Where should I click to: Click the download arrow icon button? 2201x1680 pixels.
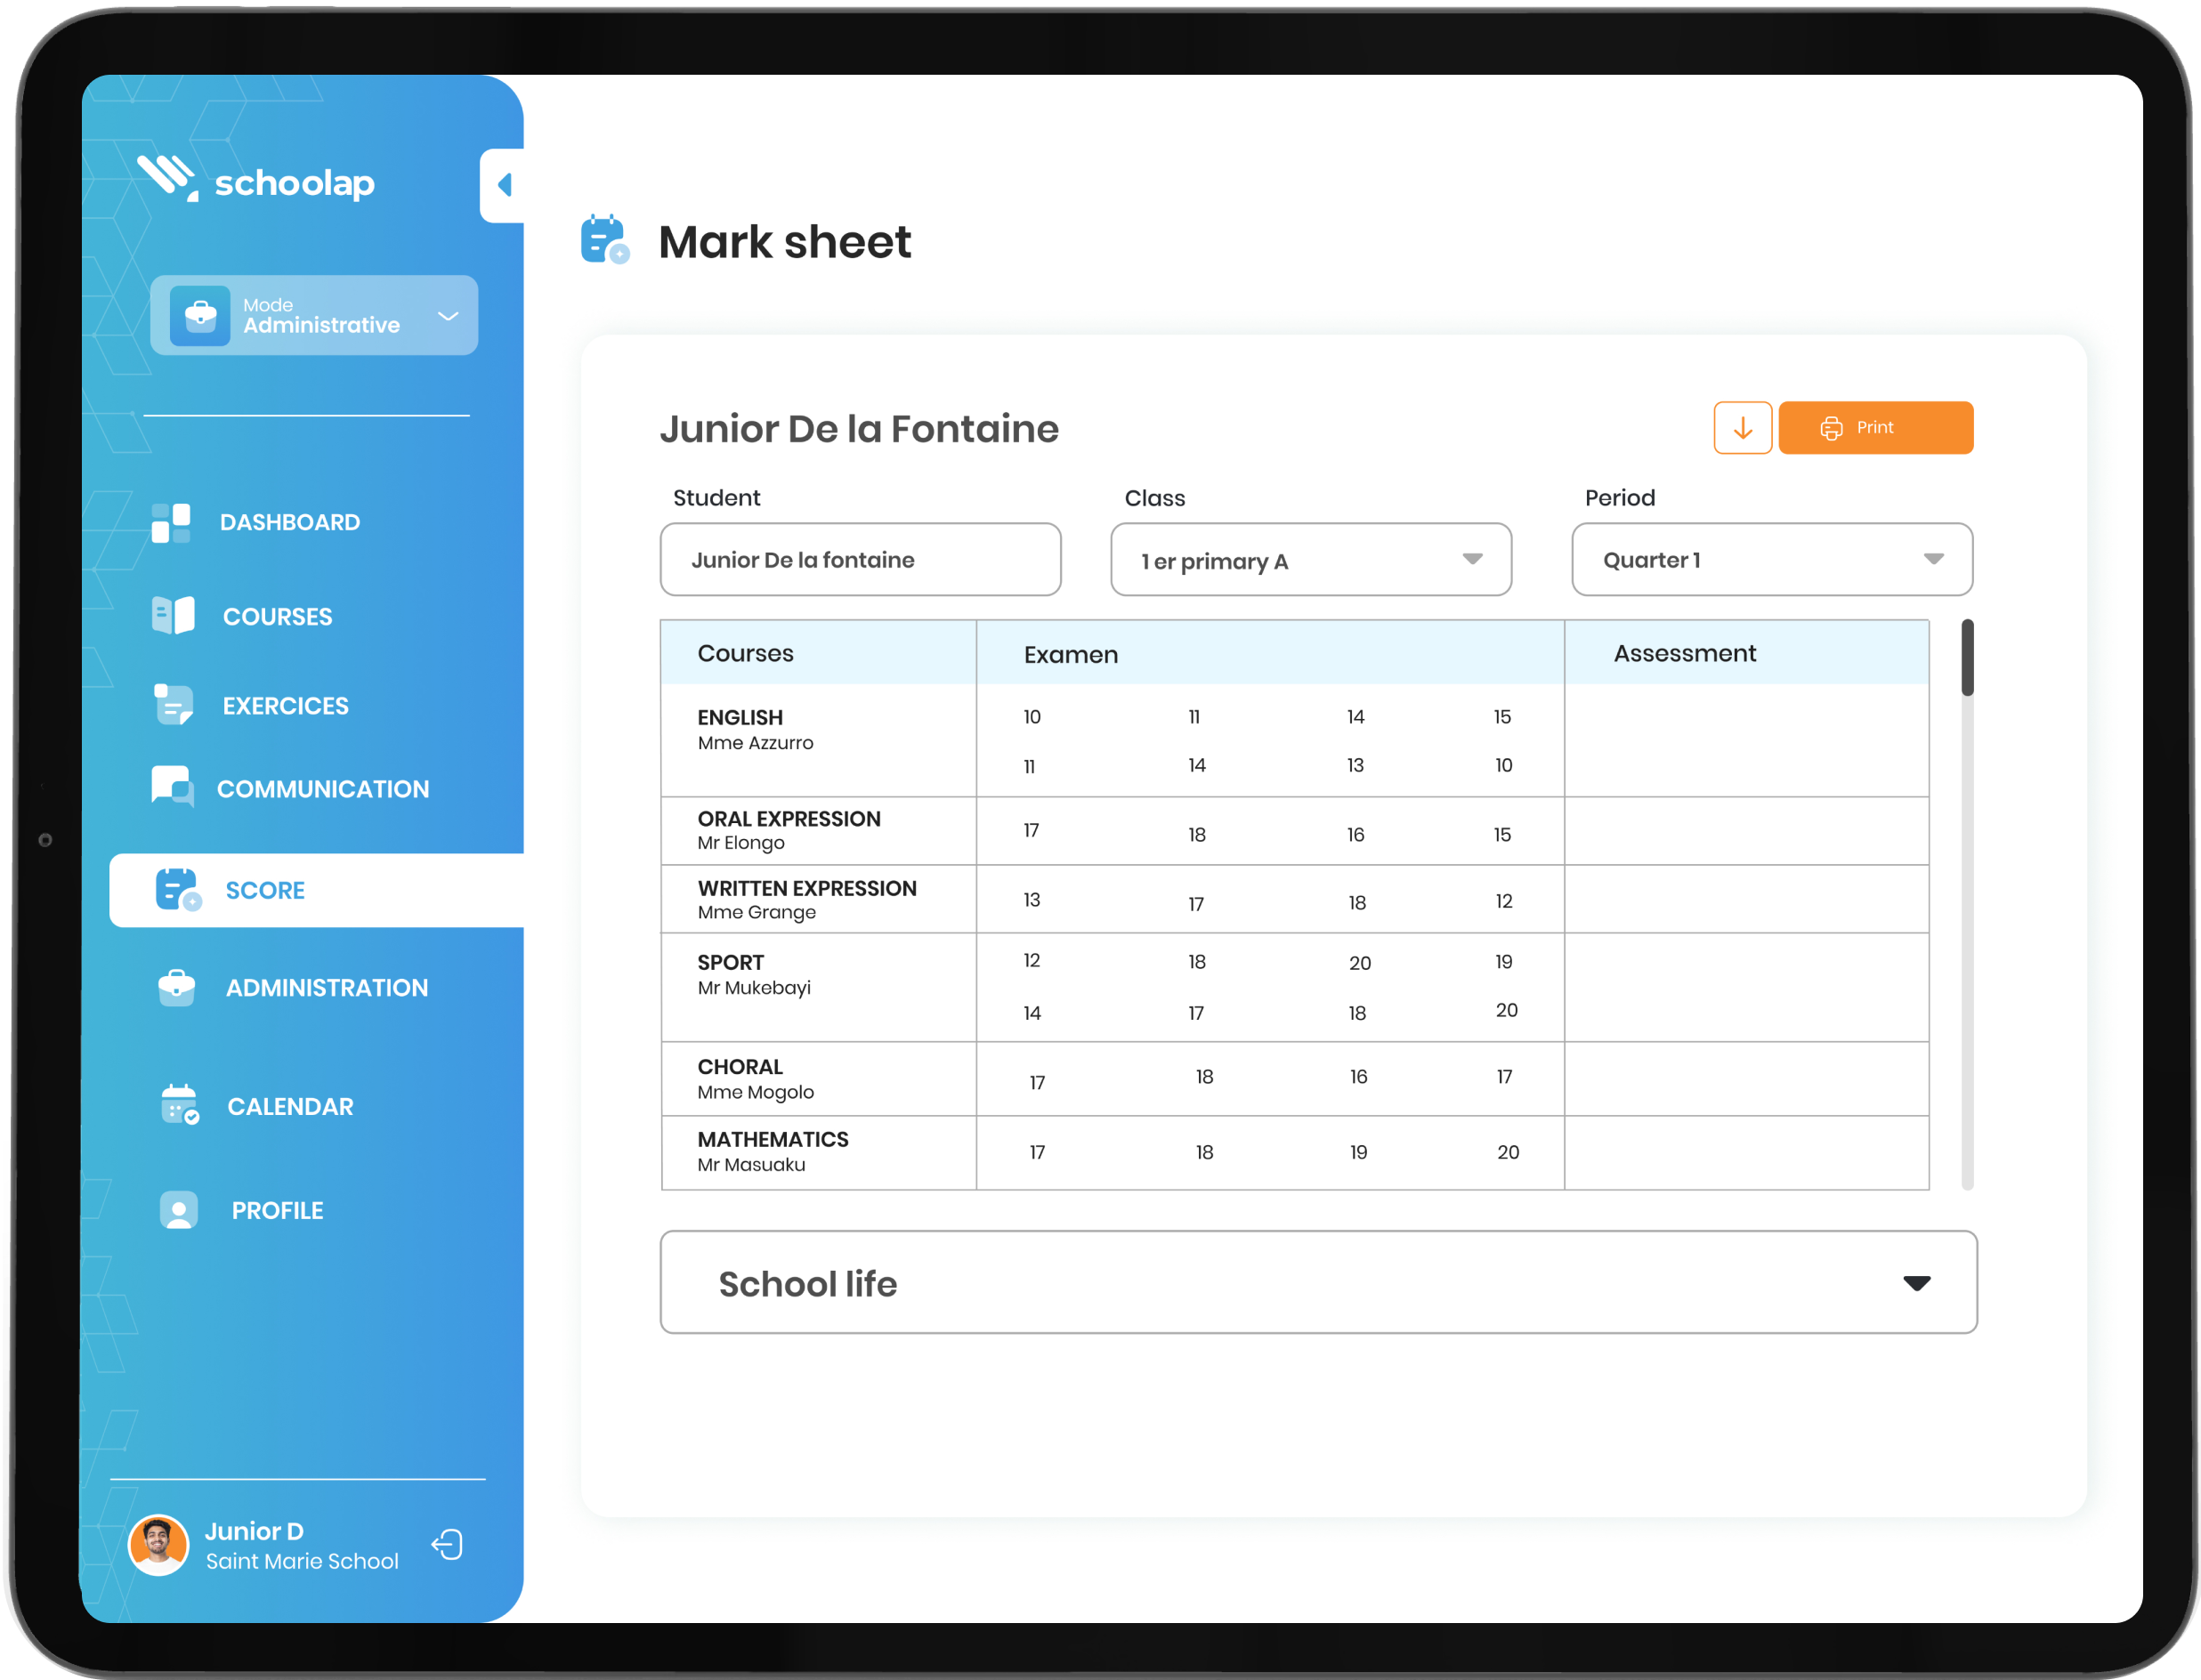1742,428
